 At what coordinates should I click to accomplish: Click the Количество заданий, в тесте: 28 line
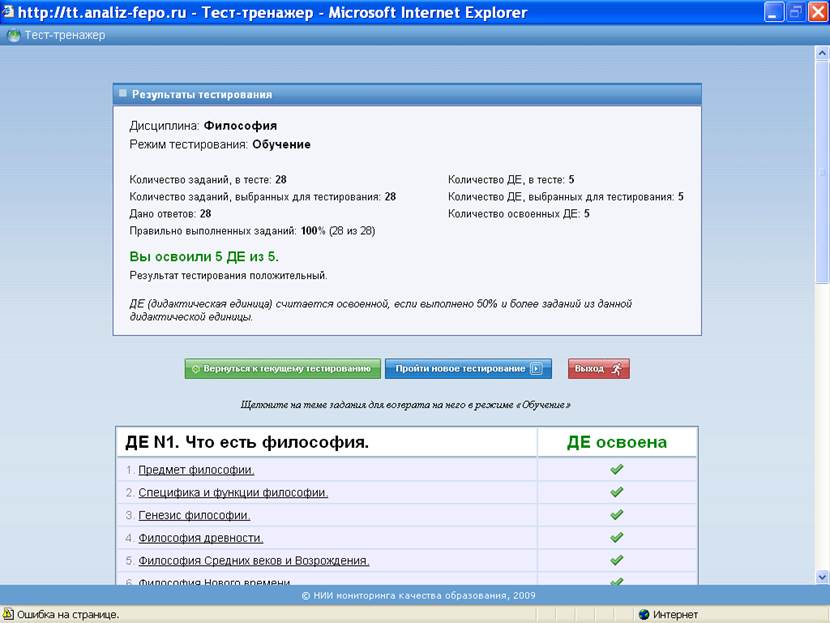click(x=208, y=180)
